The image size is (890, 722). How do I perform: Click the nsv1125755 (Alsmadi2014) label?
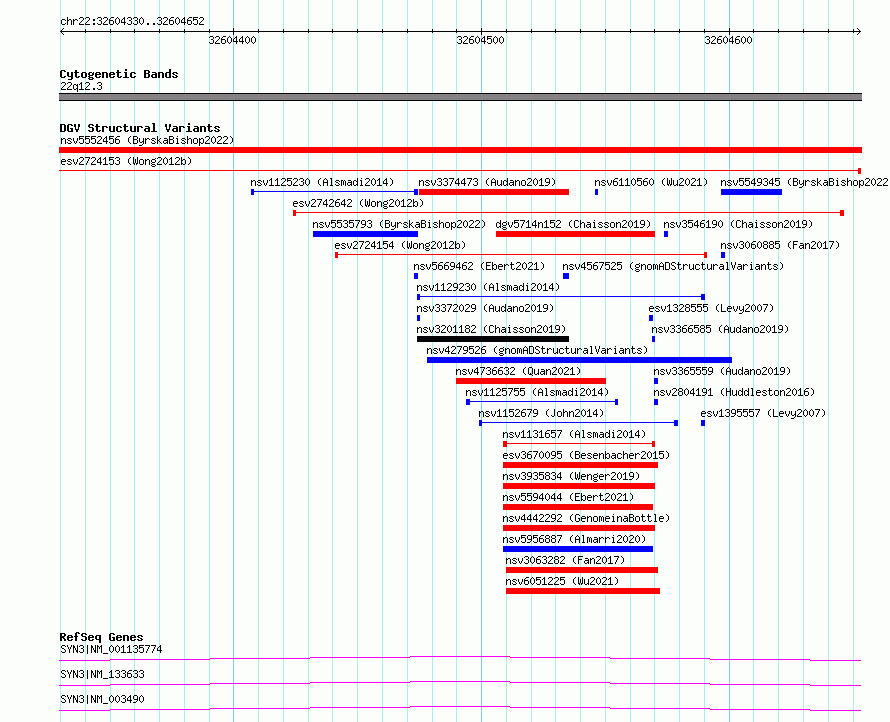[537, 392]
